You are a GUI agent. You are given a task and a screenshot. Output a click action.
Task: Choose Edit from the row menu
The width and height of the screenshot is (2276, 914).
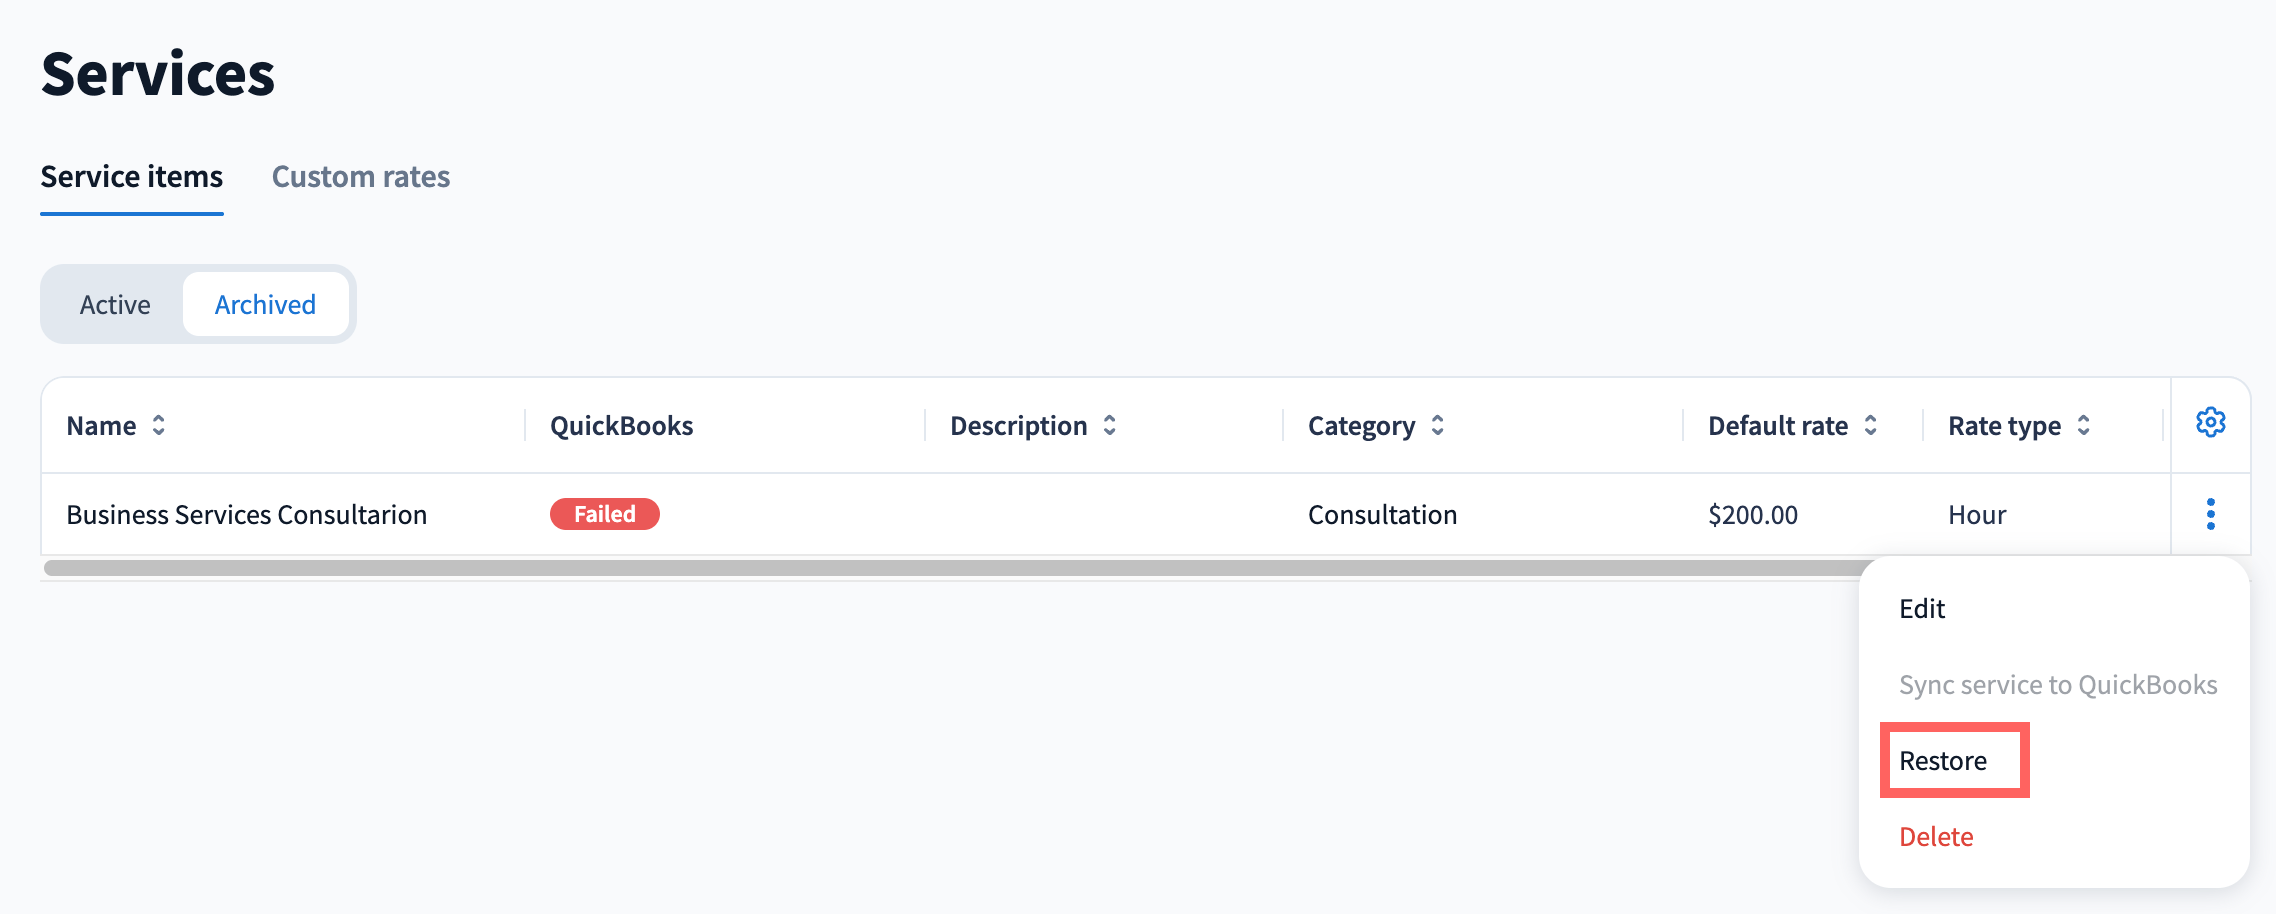click(1922, 609)
